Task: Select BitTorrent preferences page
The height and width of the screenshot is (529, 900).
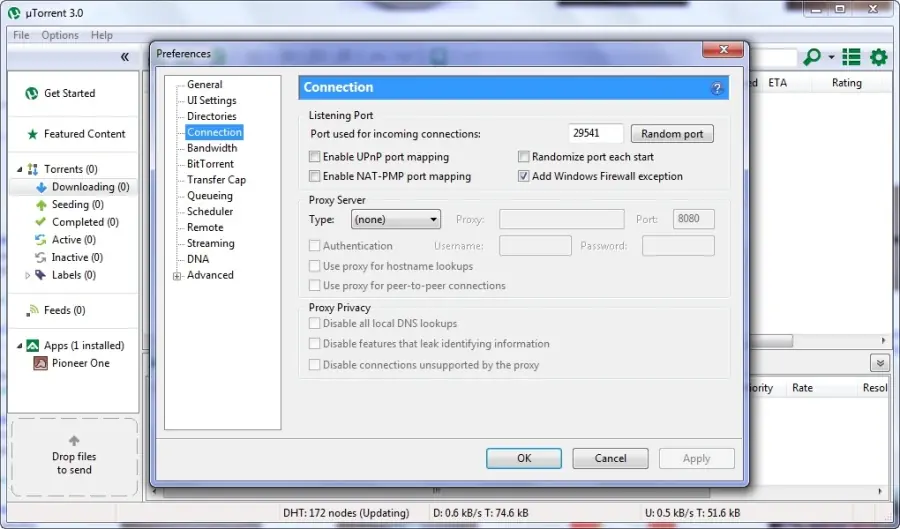Action: (210, 164)
